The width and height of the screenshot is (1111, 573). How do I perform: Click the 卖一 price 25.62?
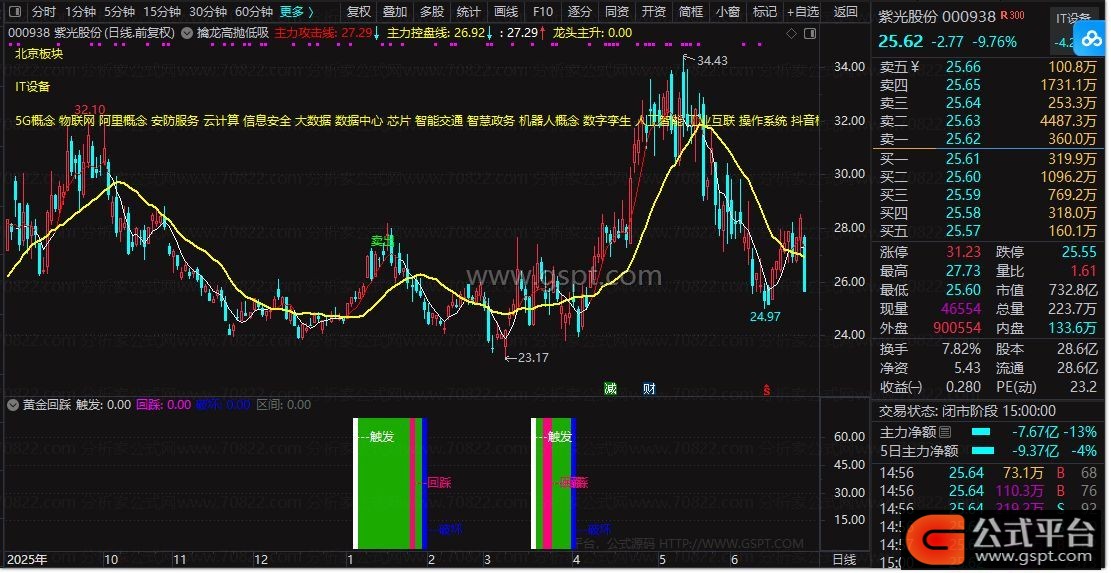point(964,139)
